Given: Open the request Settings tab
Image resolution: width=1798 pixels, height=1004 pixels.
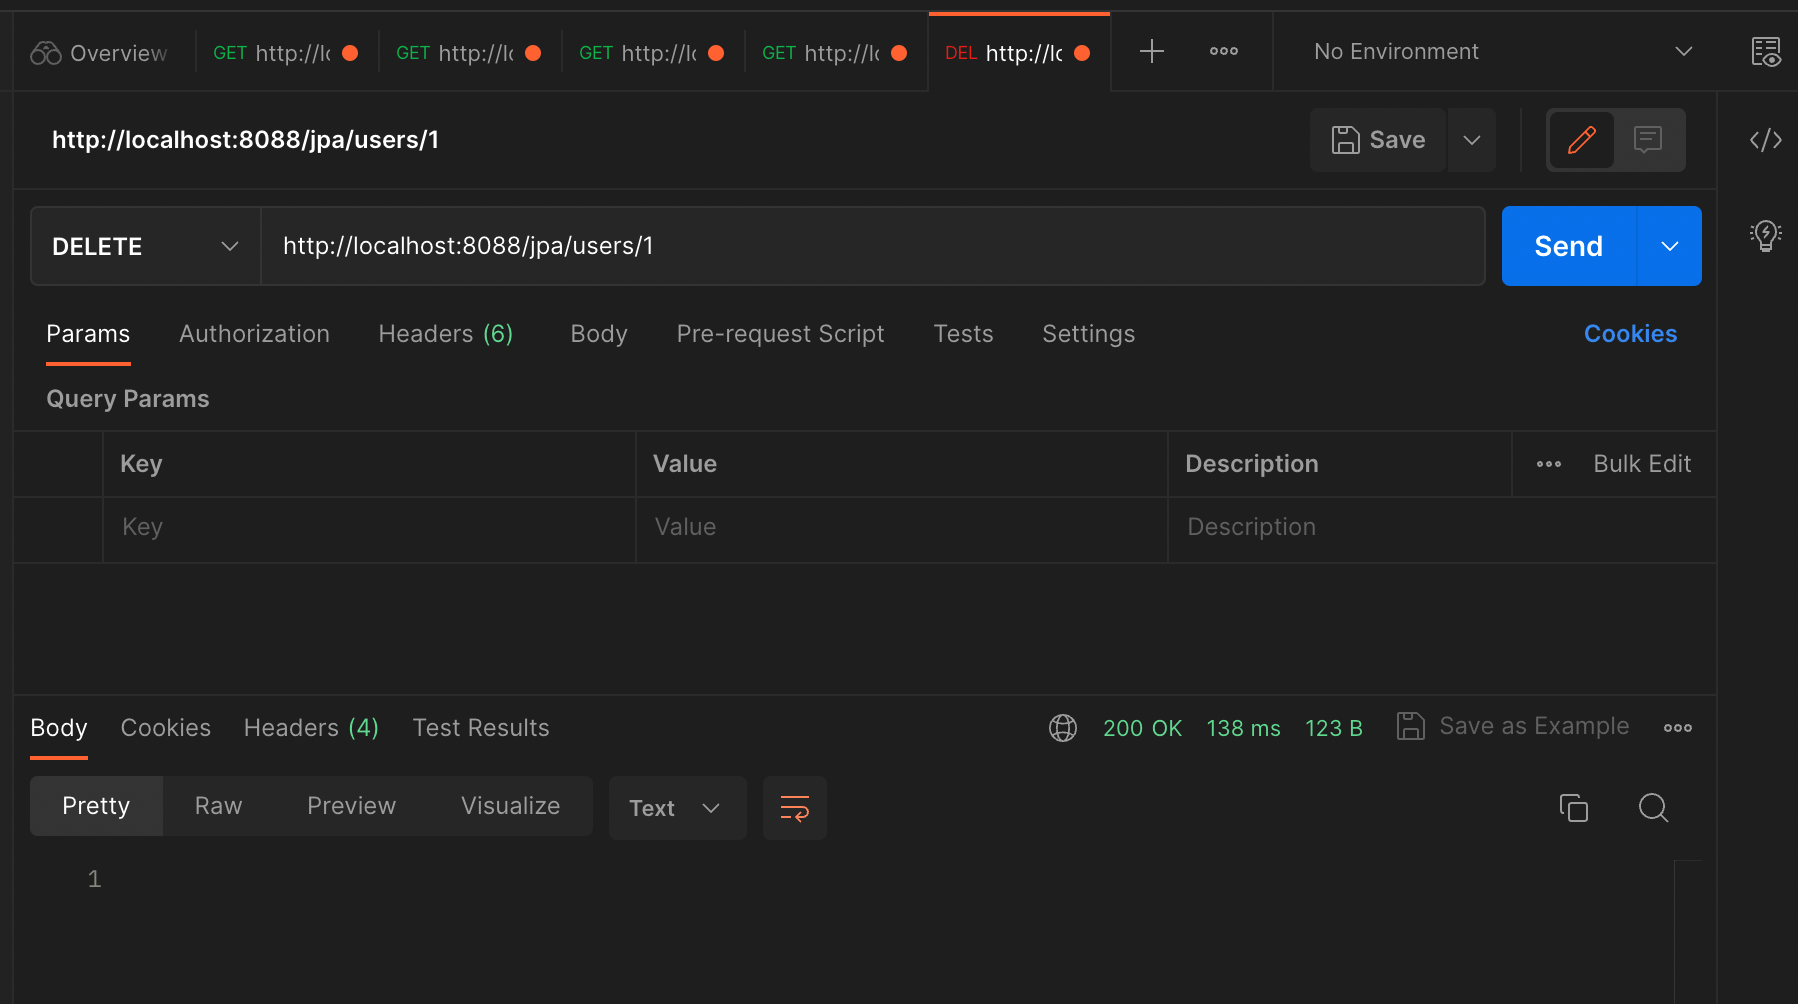Looking at the screenshot, I should (x=1088, y=334).
